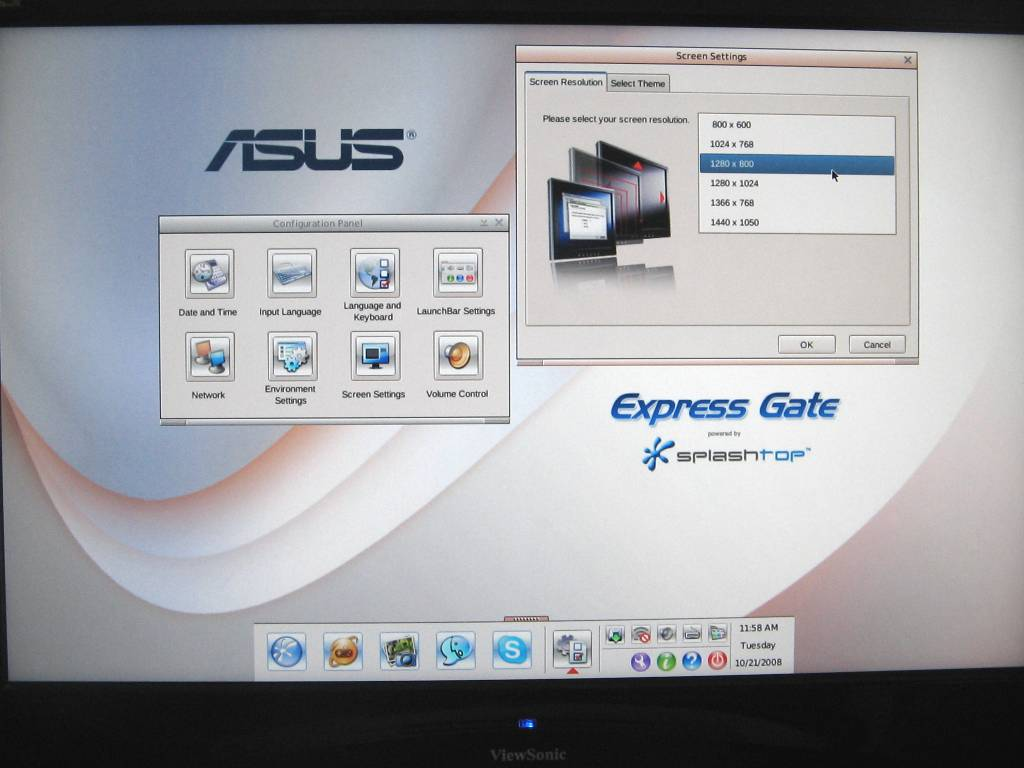1024x768 pixels.
Task: Launch the online games icon in launch bar
Action: click(x=343, y=651)
